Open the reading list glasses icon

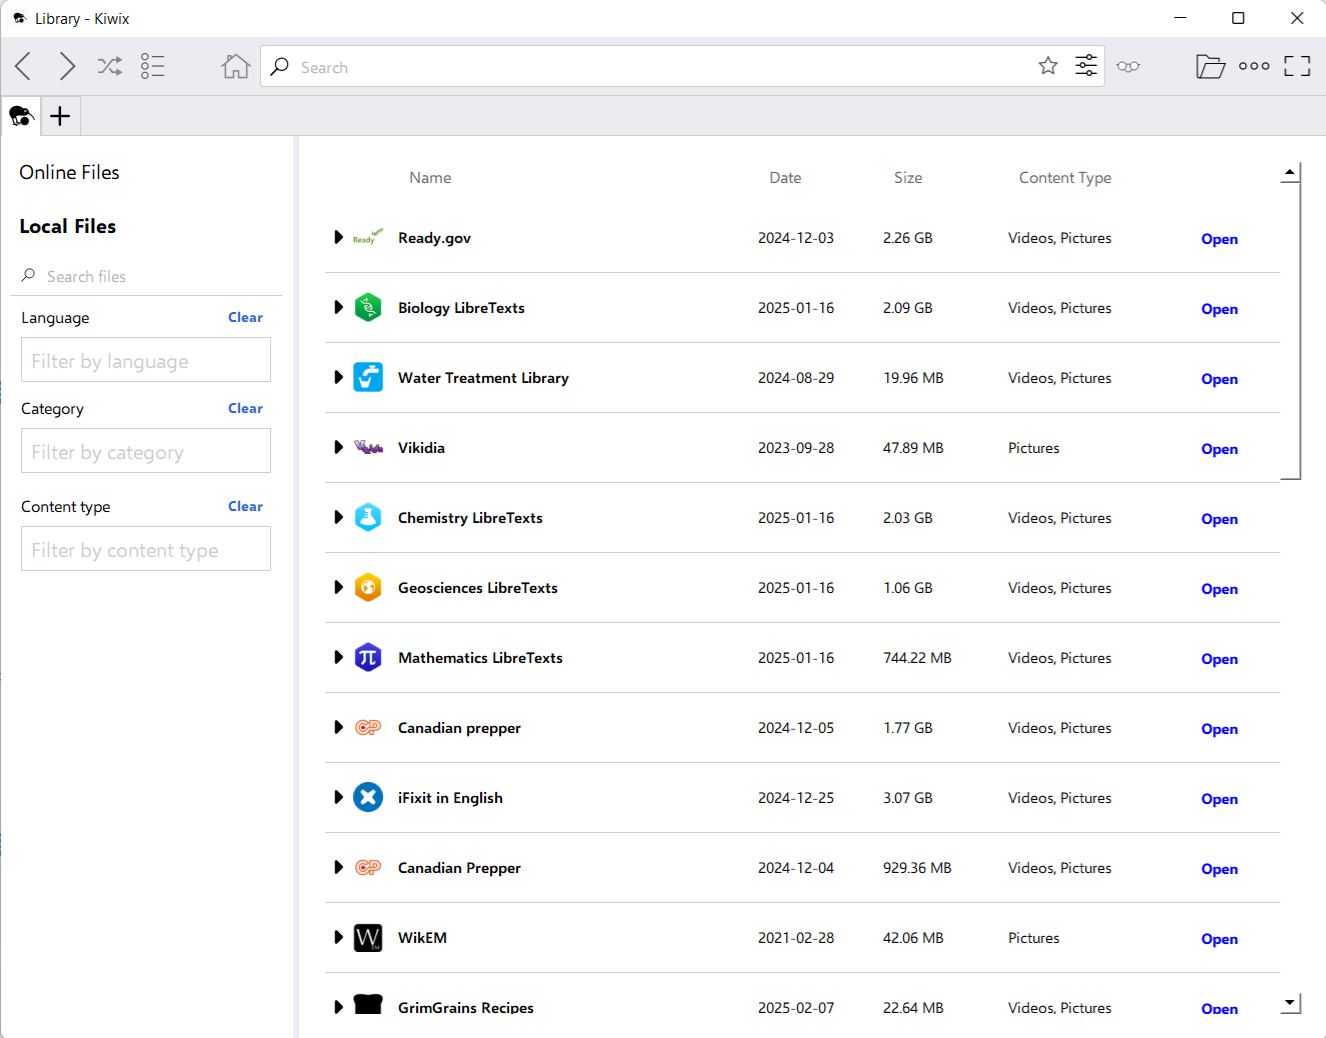1128,67
